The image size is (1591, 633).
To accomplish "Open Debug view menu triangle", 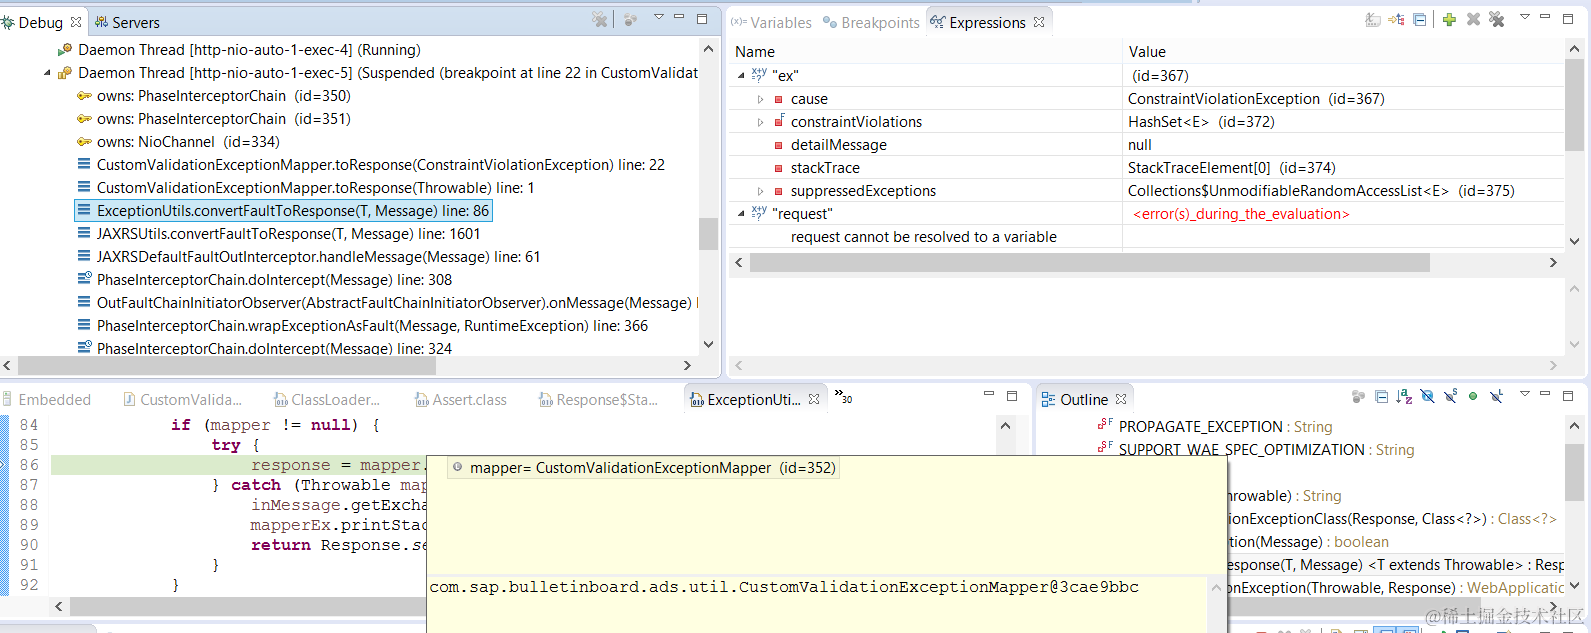I will click(659, 17).
